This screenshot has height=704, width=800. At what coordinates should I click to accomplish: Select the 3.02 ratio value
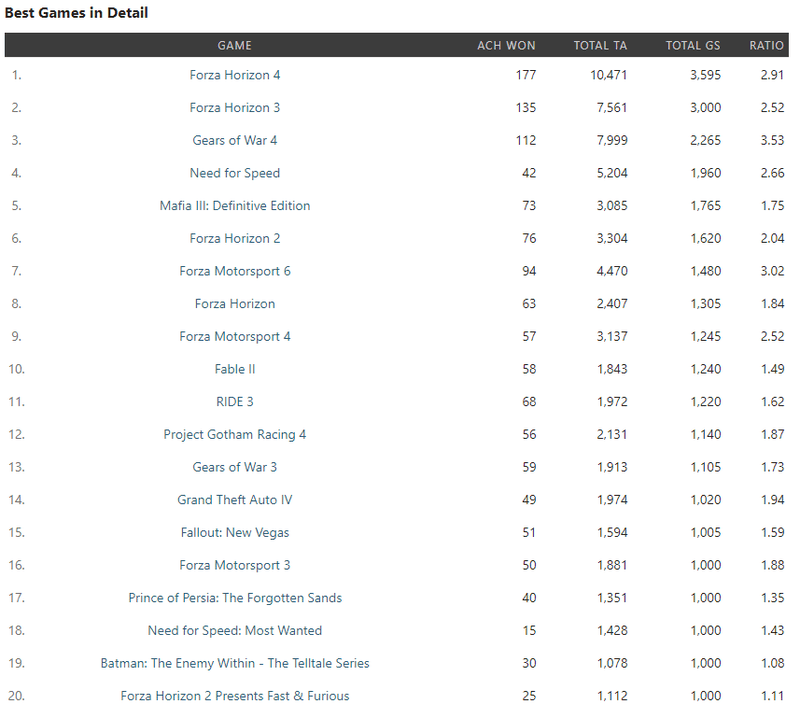click(x=772, y=271)
